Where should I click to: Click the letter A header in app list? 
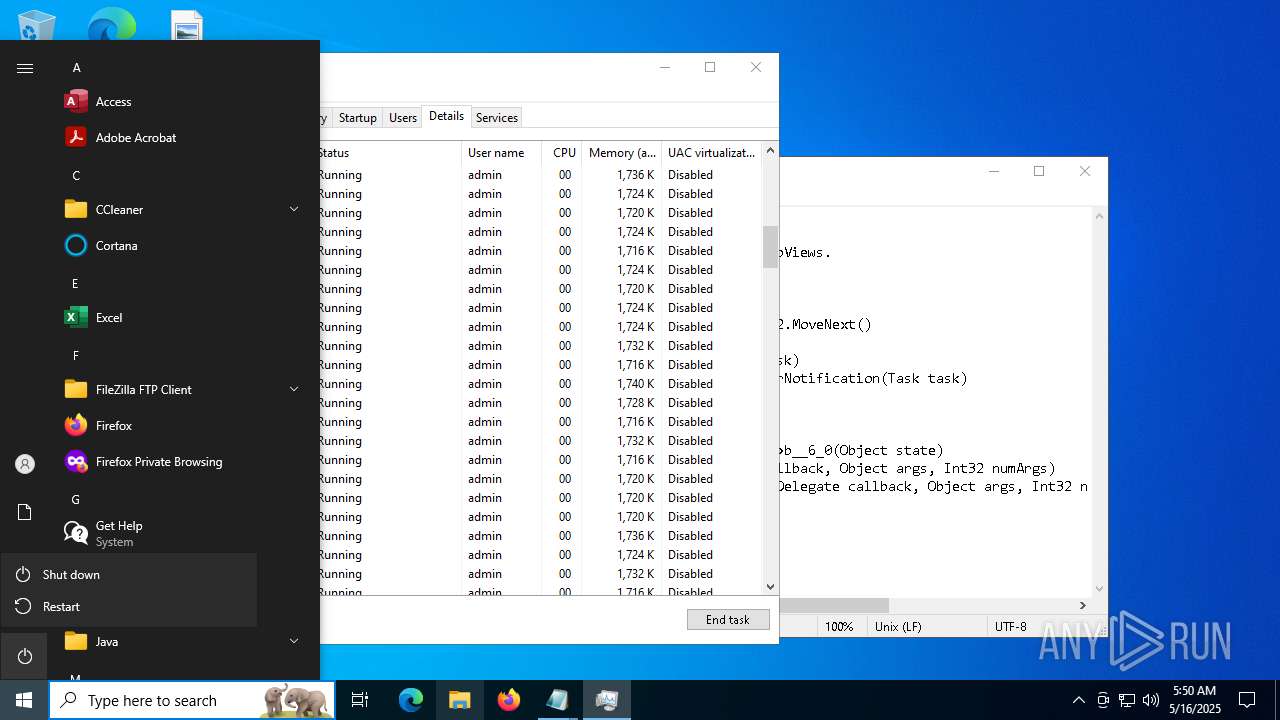point(77,68)
